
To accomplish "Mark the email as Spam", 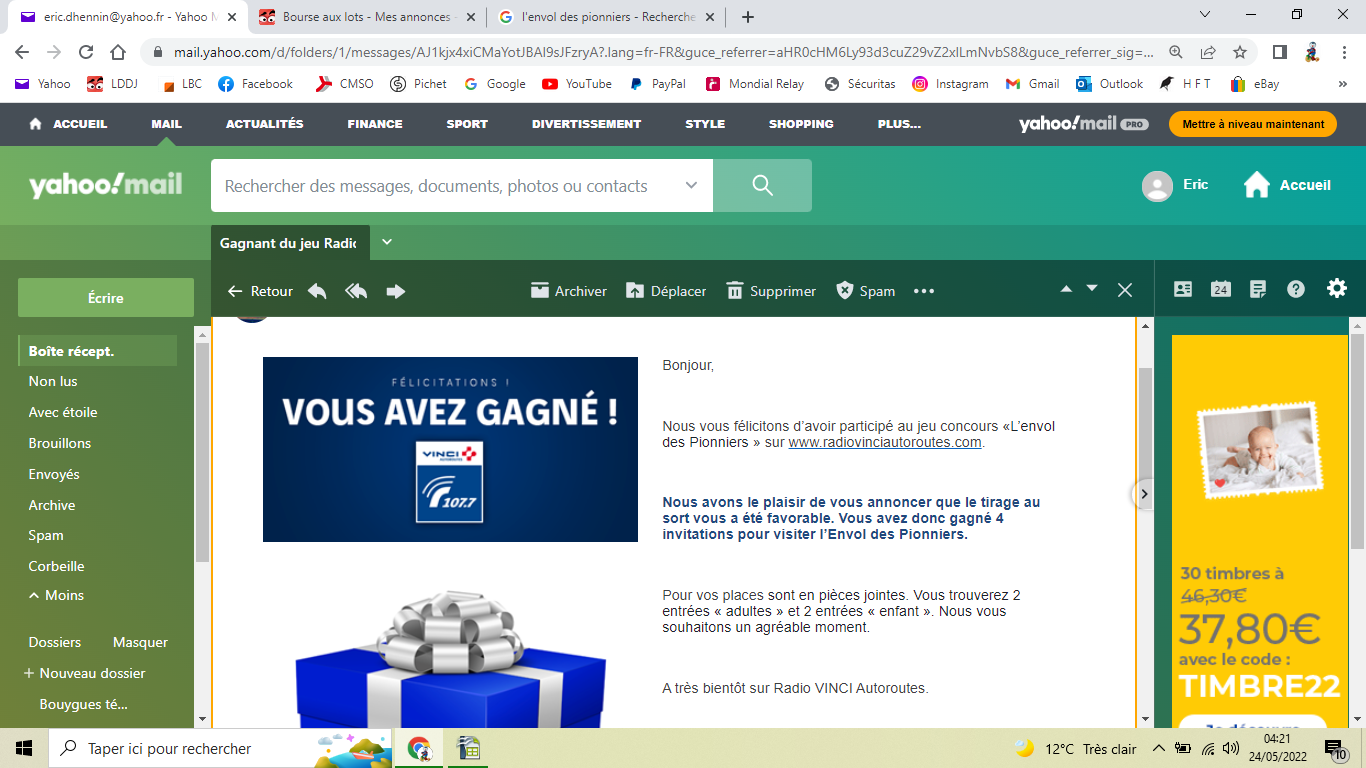I will [865, 291].
